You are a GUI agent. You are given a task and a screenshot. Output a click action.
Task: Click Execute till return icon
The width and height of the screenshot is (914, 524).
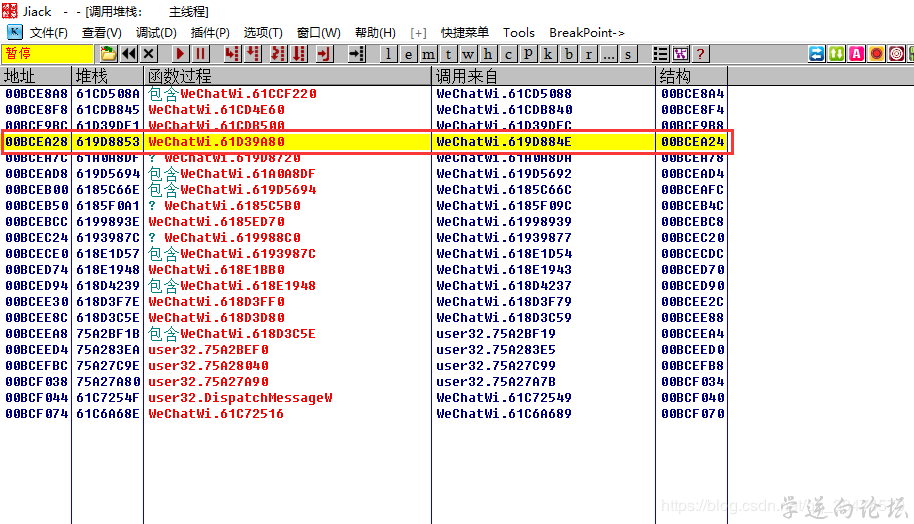click(324, 54)
